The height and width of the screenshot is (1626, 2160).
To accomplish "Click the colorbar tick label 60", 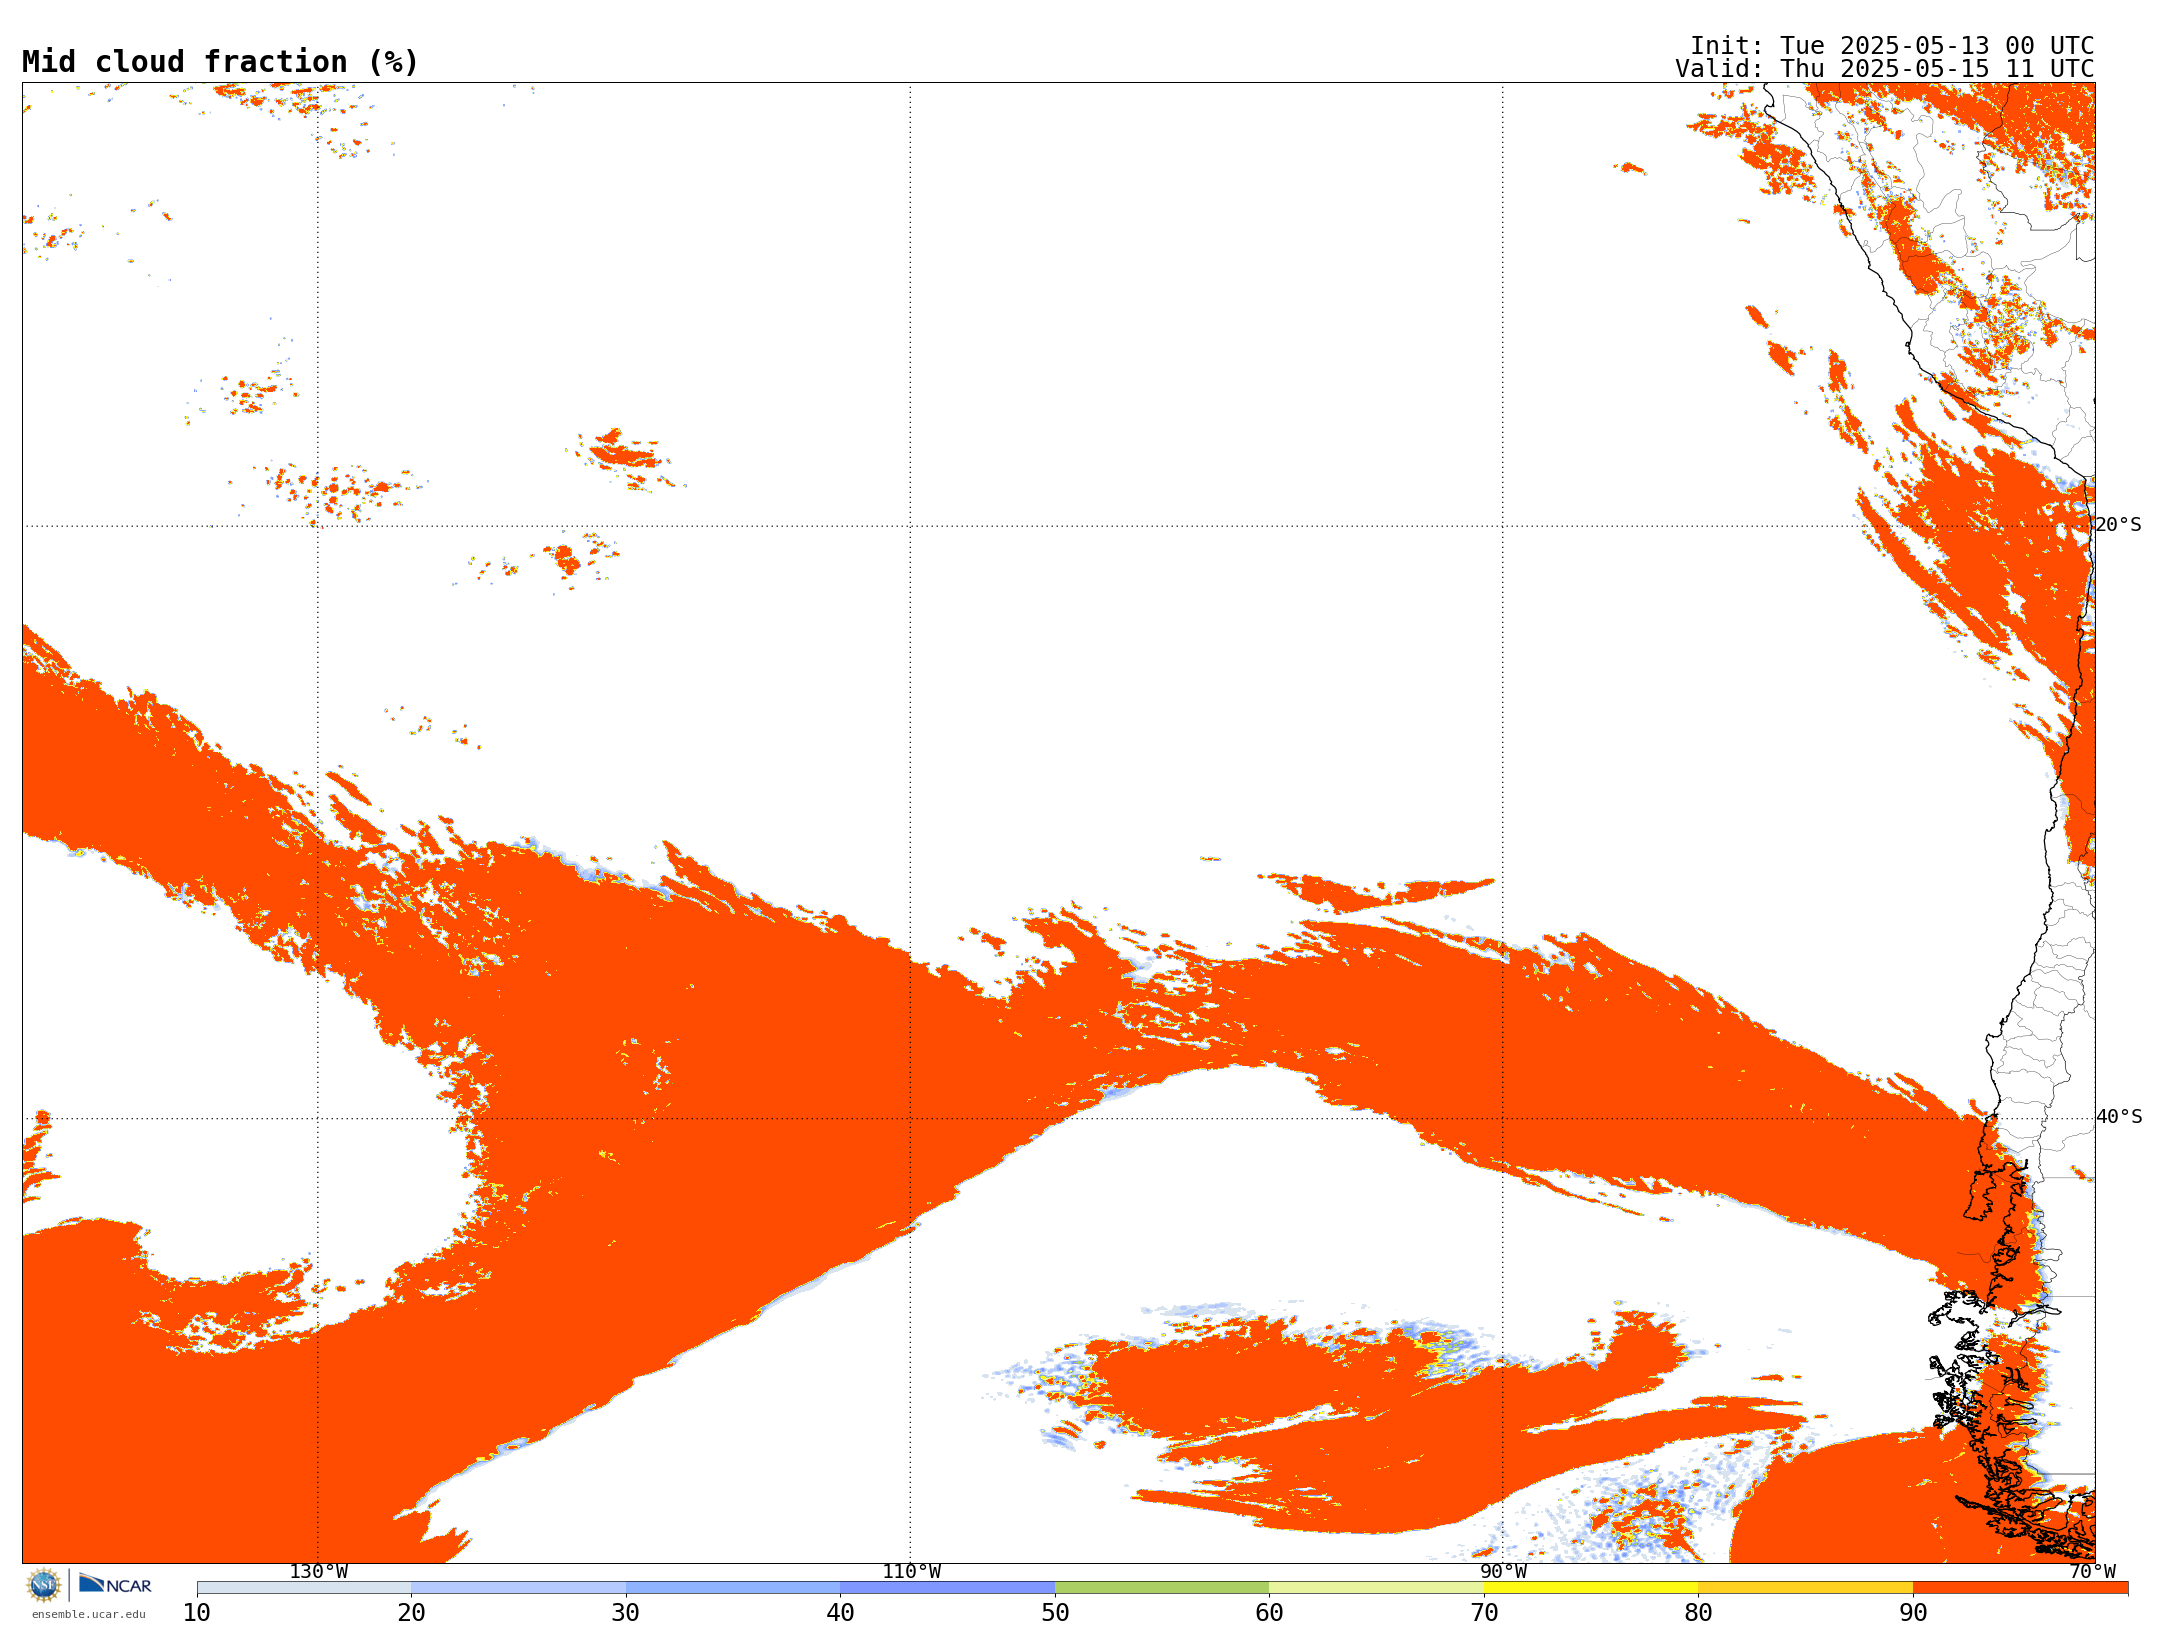I will tap(1269, 1613).
